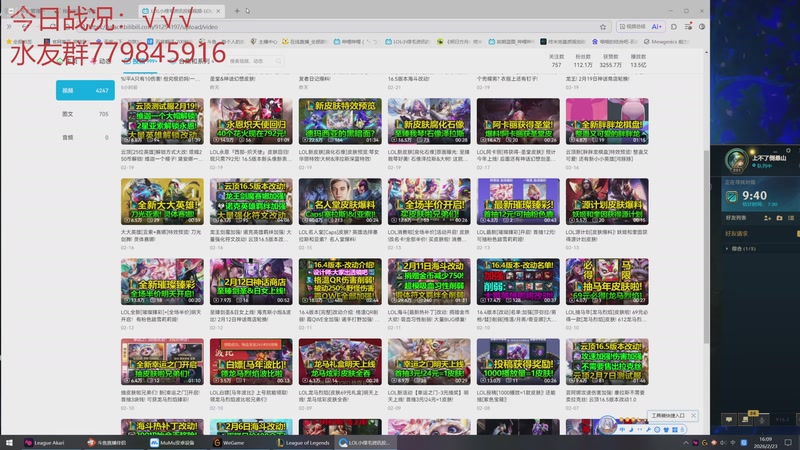Image resolution: width=800 pixels, height=450 pixels.
Task: Open the Mewgenics bookmark
Action: [667, 42]
